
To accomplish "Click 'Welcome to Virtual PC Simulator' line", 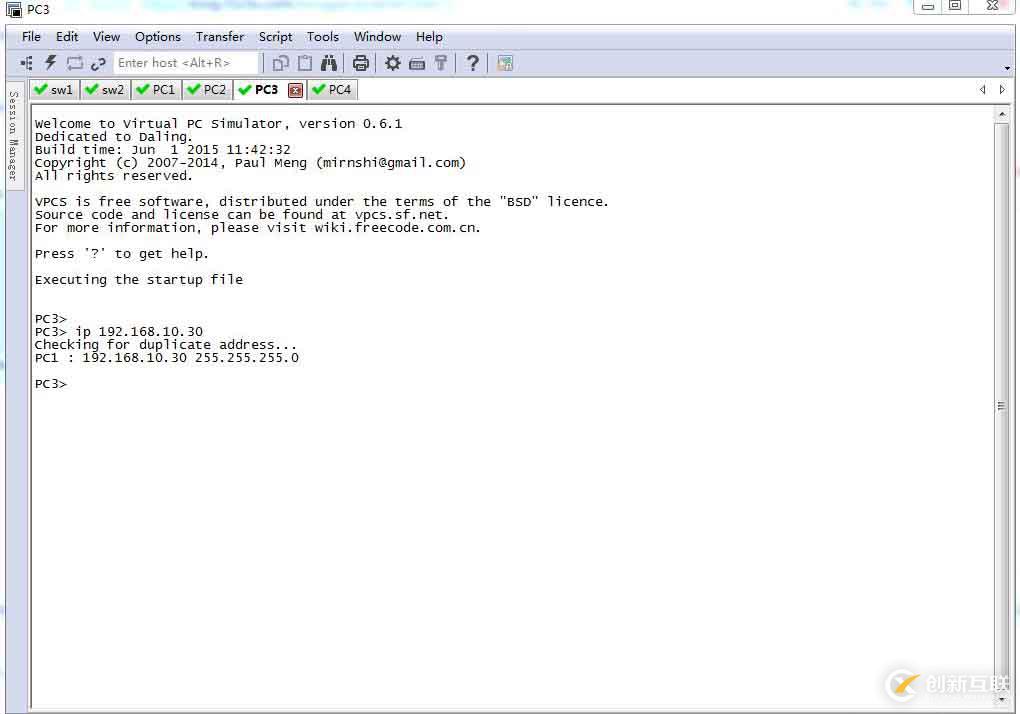I will click(219, 124).
